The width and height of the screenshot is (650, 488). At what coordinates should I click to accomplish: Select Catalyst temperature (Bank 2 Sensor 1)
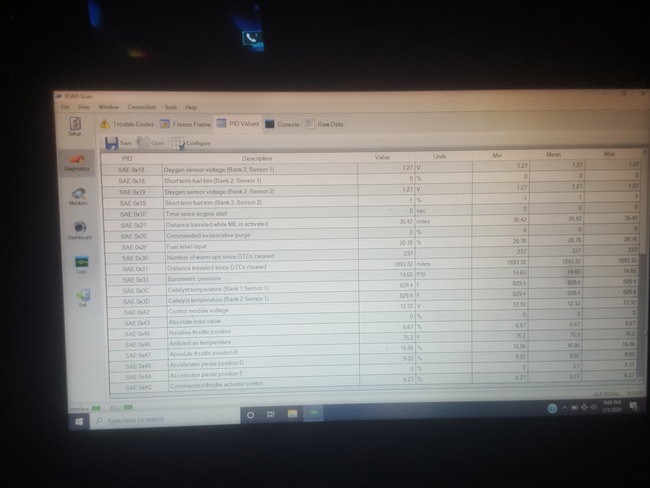tap(374, 297)
